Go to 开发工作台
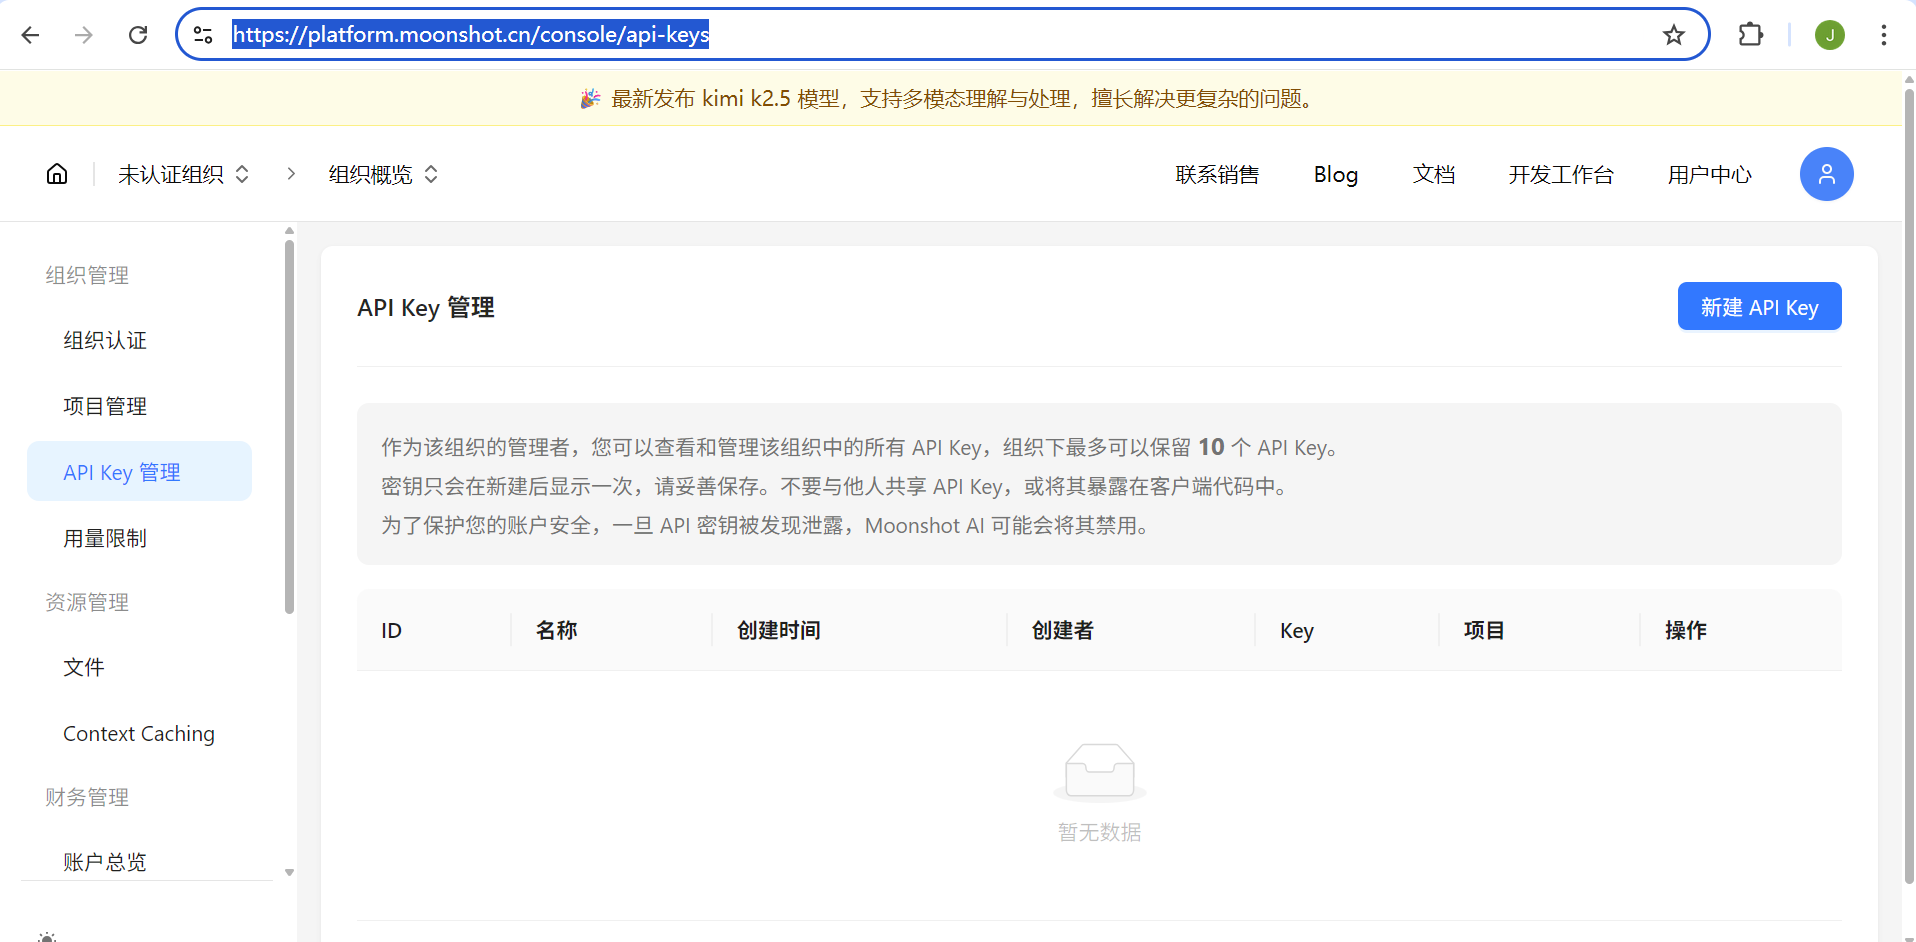 [1561, 174]
